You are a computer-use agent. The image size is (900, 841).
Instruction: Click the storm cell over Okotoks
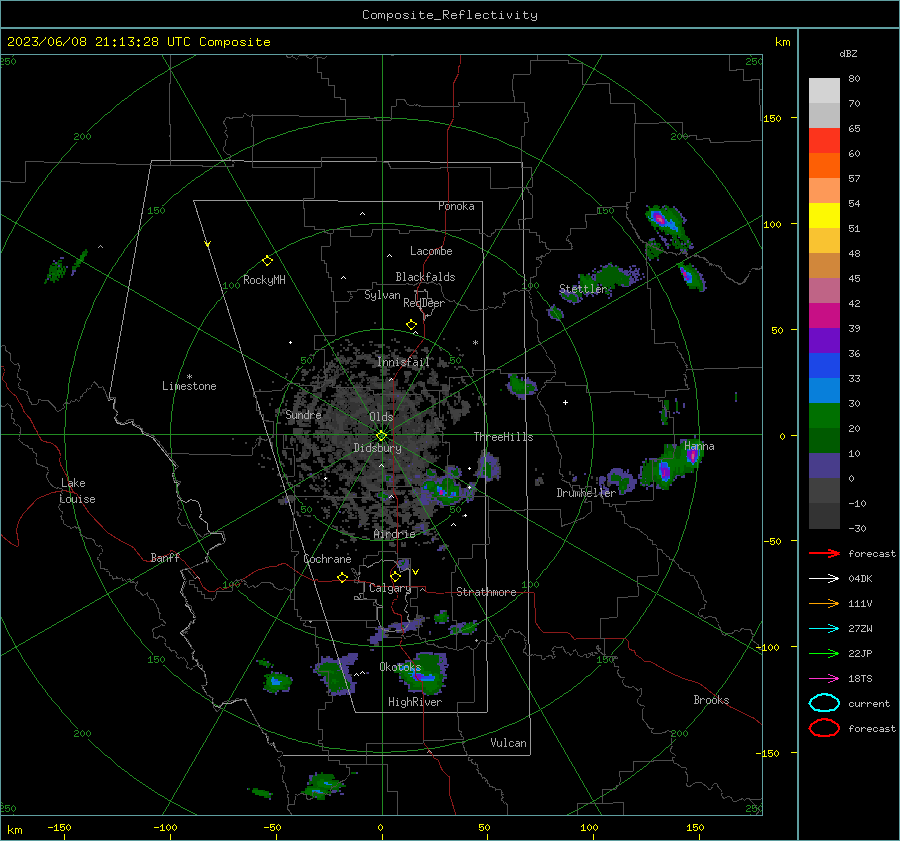pos(425,673)
